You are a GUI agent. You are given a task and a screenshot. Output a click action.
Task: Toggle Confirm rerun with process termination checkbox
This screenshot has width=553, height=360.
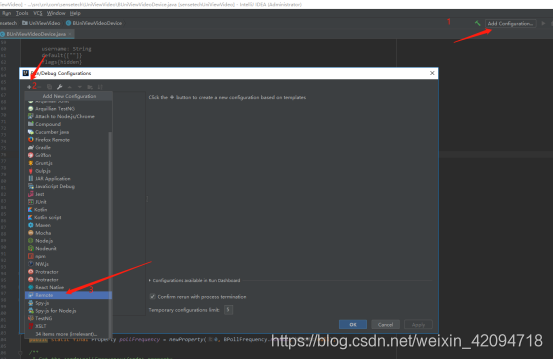point(152,297)
